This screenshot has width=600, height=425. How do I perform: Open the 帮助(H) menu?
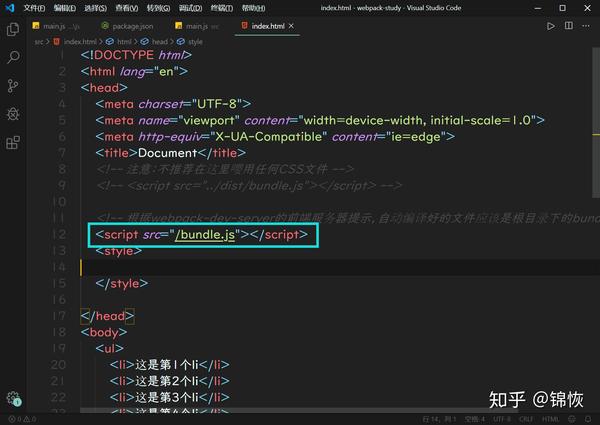click(x=253, y=8)
